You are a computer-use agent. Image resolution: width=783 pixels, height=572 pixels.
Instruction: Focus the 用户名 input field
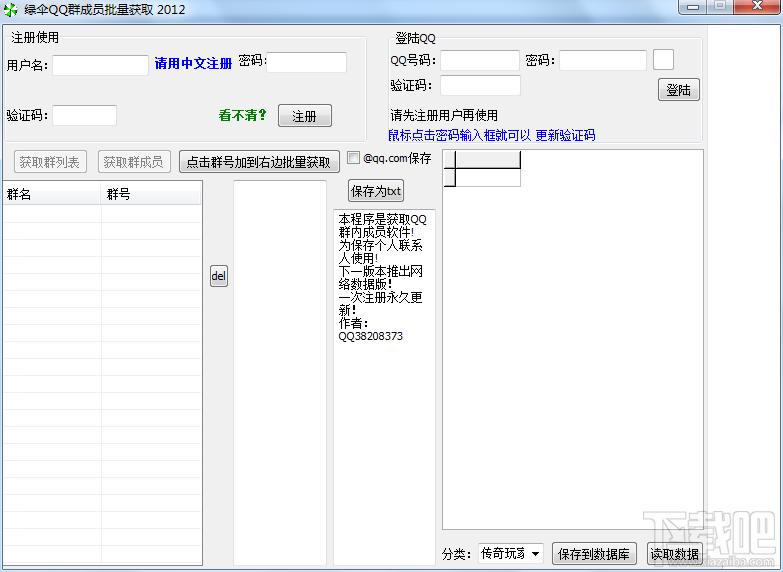coord(100,65)
